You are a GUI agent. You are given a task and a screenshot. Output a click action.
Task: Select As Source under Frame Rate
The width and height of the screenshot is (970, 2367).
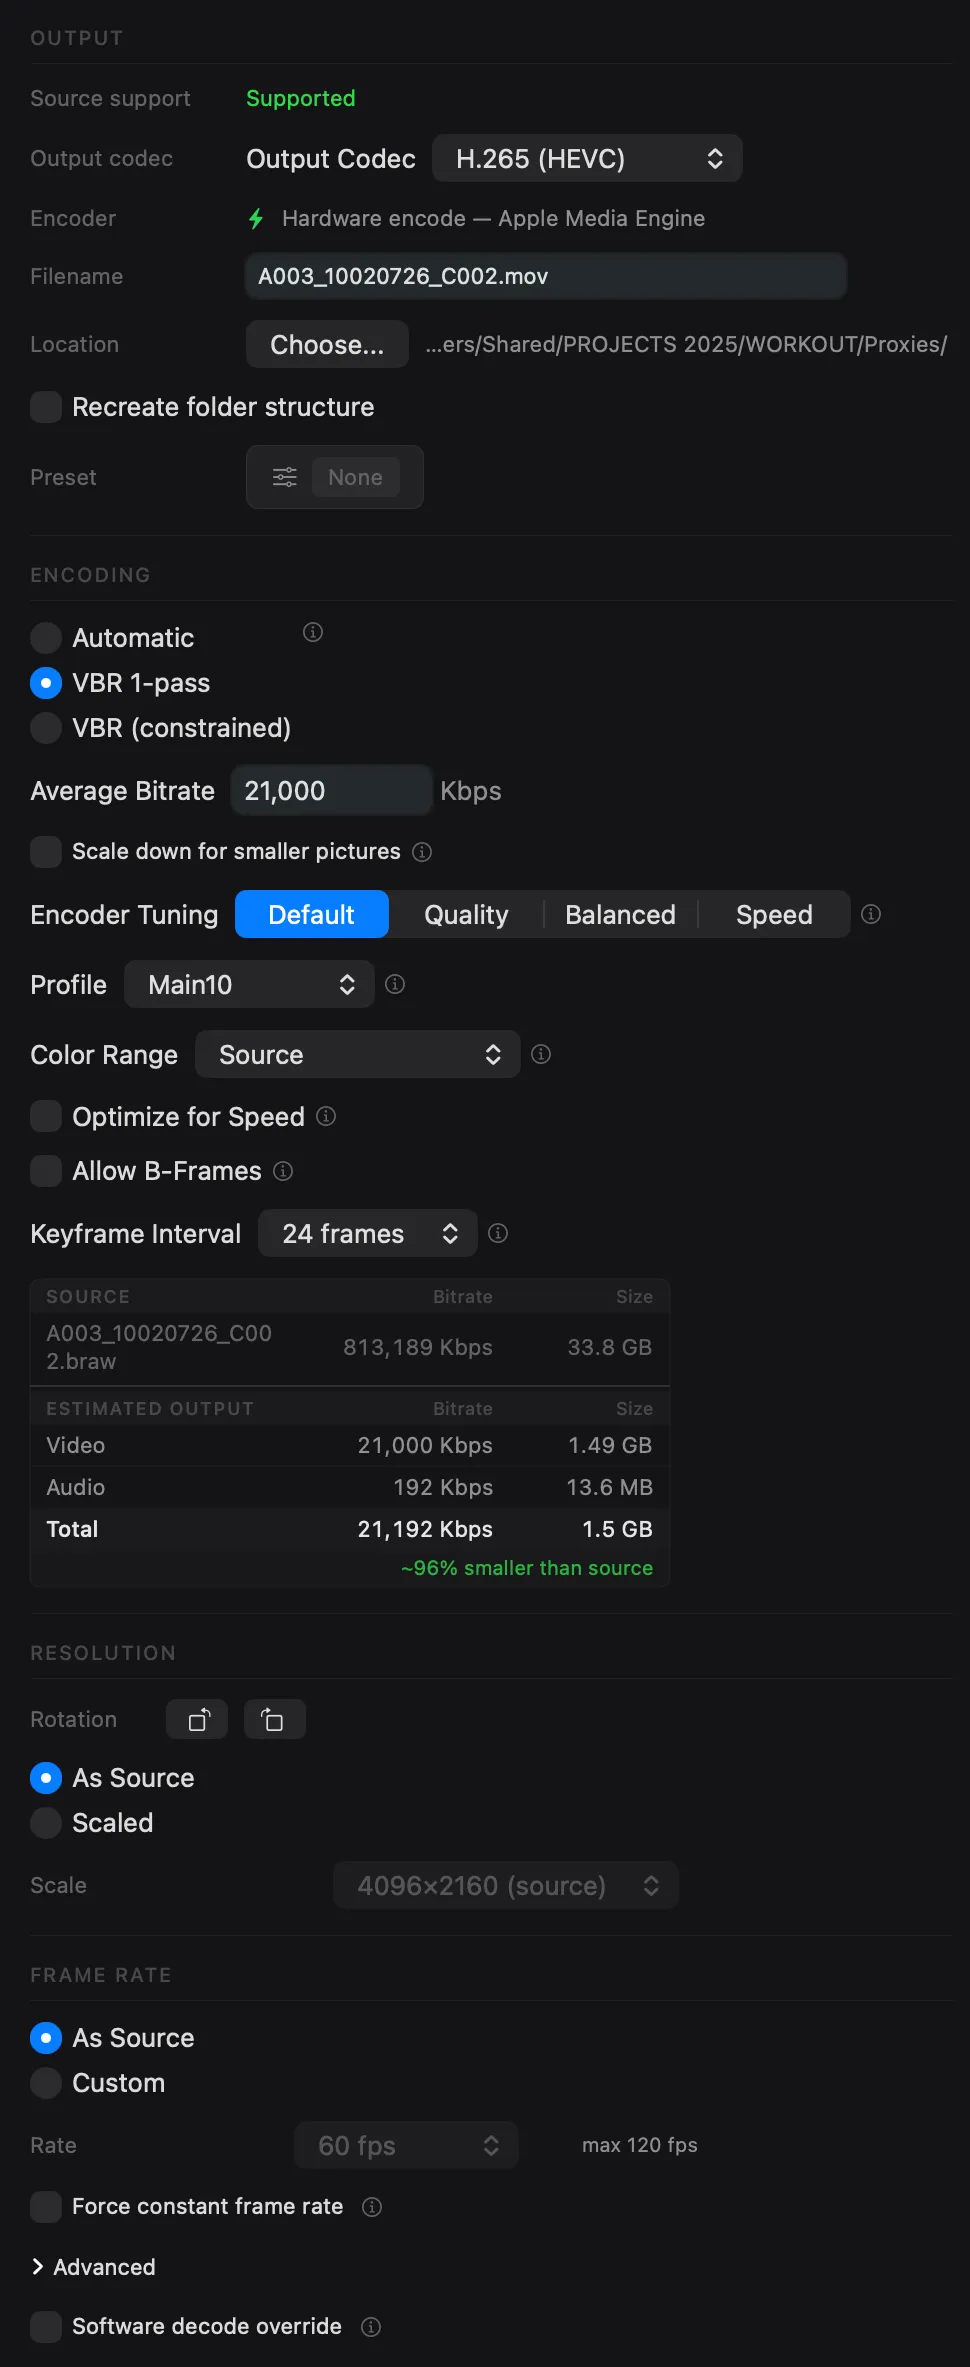point(46,2038)
